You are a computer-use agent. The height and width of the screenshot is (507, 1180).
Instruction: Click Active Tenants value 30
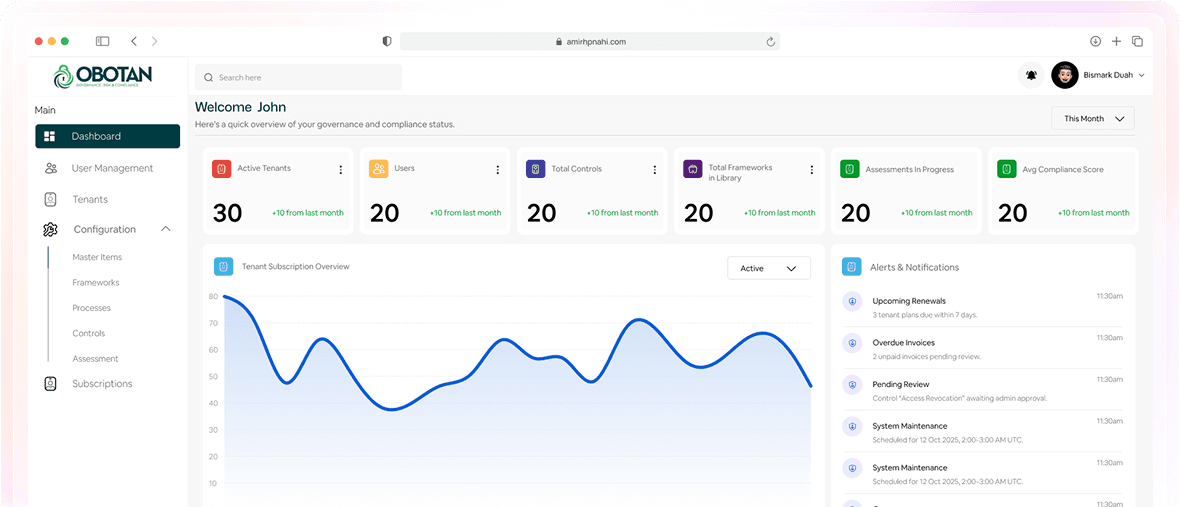[227, 214]
